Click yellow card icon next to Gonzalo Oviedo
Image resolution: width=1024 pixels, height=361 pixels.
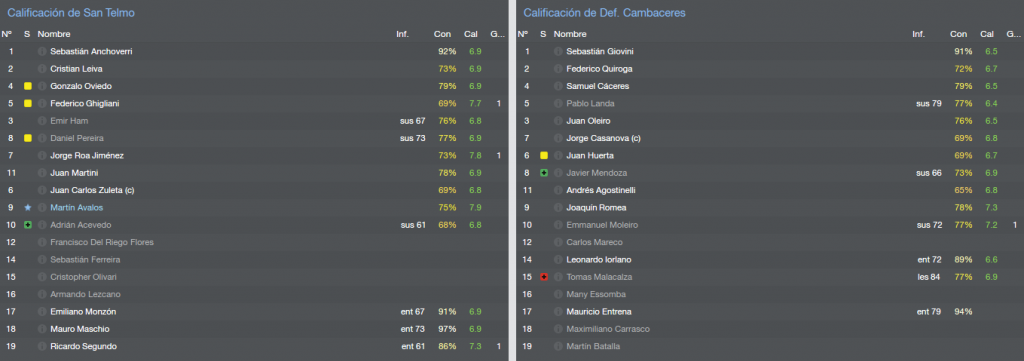[x=27, y=86]
